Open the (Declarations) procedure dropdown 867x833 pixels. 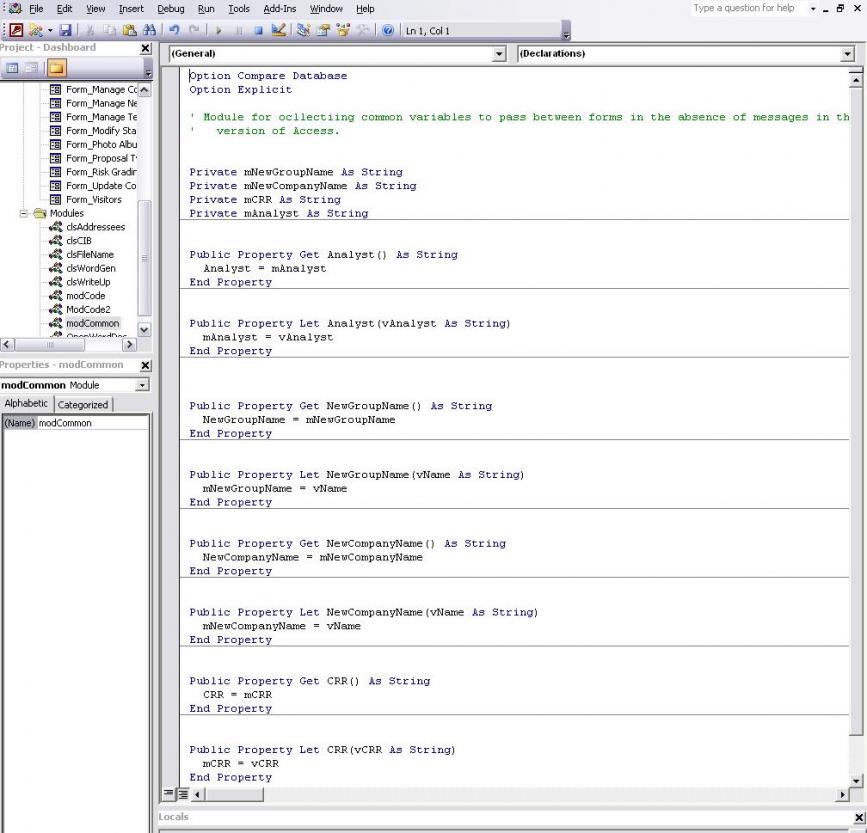[x=848, y=54]
